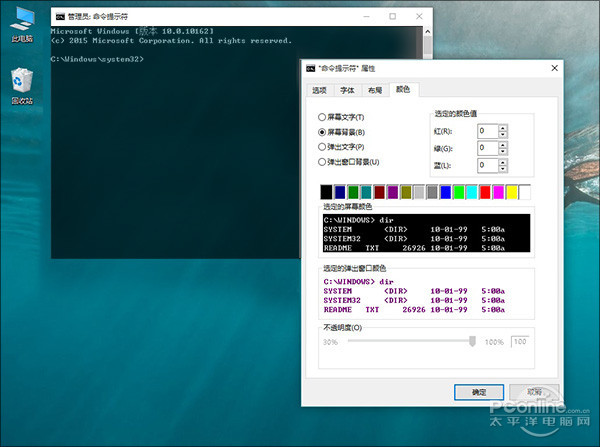Pick the olive color swatch
This screenshot has height=447, width=600.
pos(406,192)
